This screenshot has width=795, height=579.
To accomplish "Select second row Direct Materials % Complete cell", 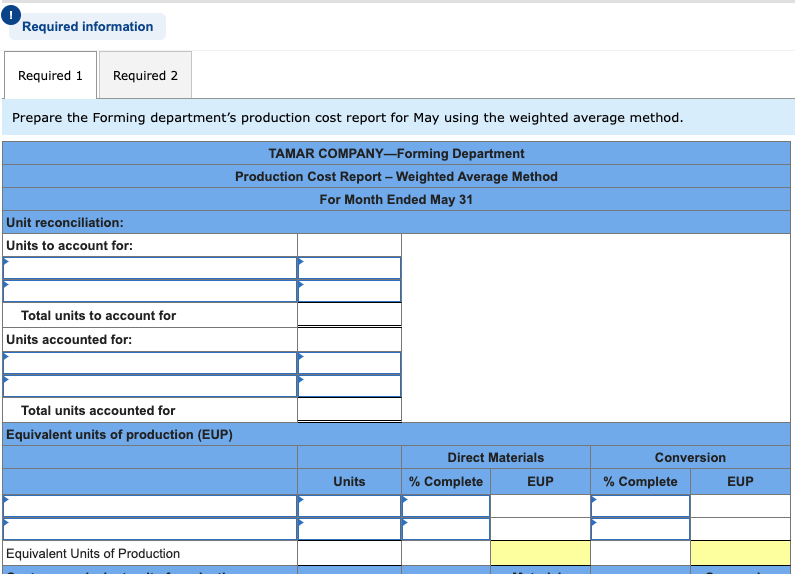I will 446,529.
